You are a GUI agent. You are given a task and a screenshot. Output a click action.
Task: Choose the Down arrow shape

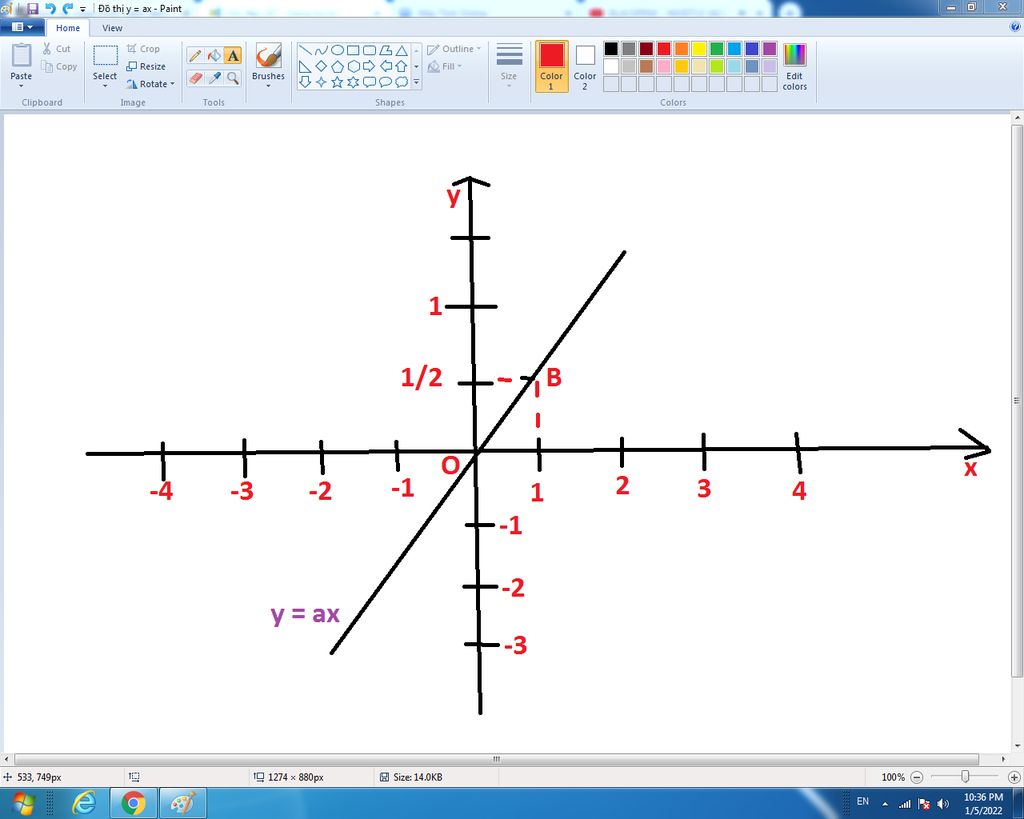(x=305, y=82)
